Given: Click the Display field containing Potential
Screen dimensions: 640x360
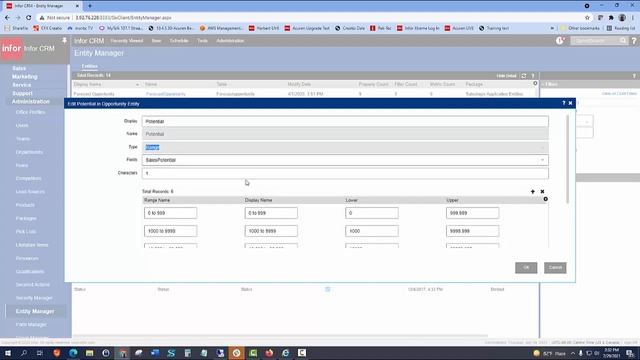Looking at the screenshot, I should (345, 121).
